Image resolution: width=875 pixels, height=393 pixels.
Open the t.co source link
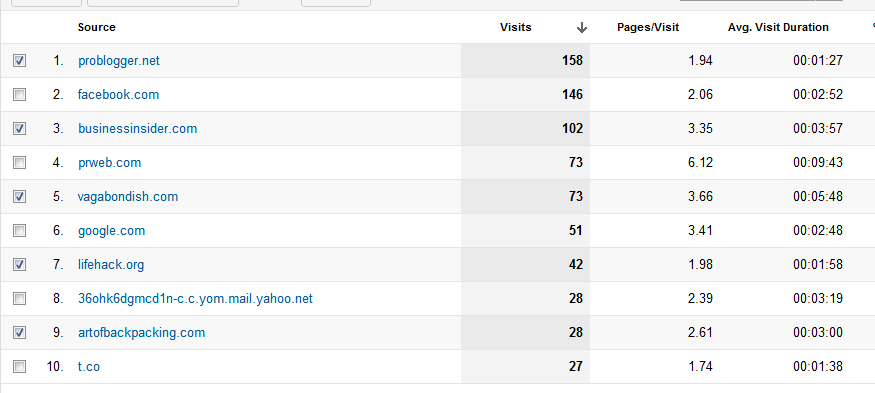(x=89, y=367)
